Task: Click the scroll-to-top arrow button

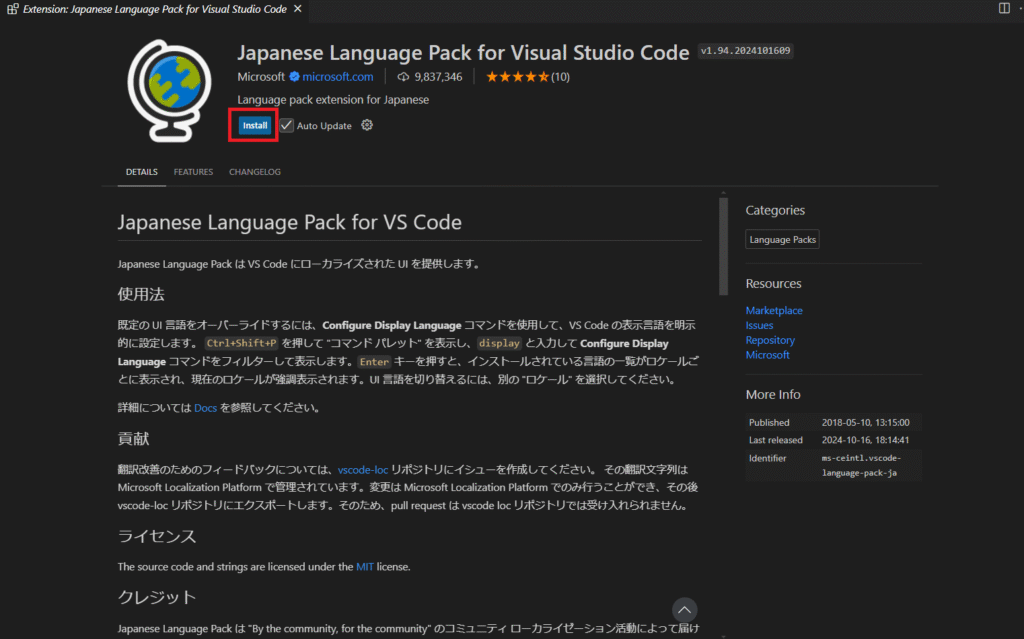Action: (x=684, y=609)
